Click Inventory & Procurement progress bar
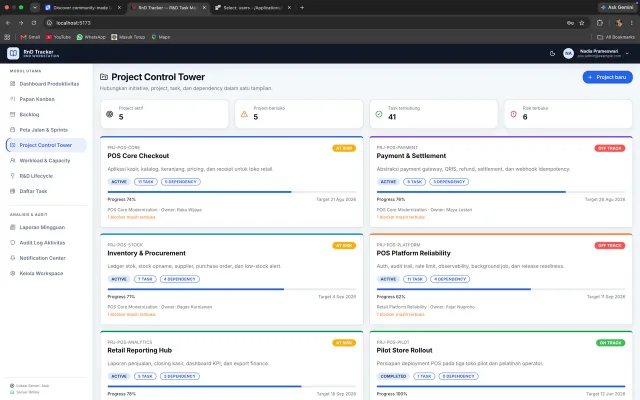 point(231,289)
